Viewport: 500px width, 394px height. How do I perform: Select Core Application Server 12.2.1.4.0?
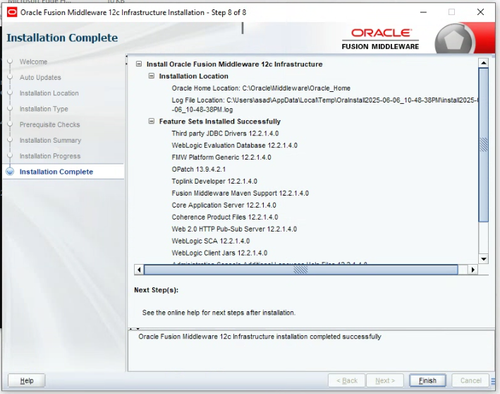tap(224, 205)
